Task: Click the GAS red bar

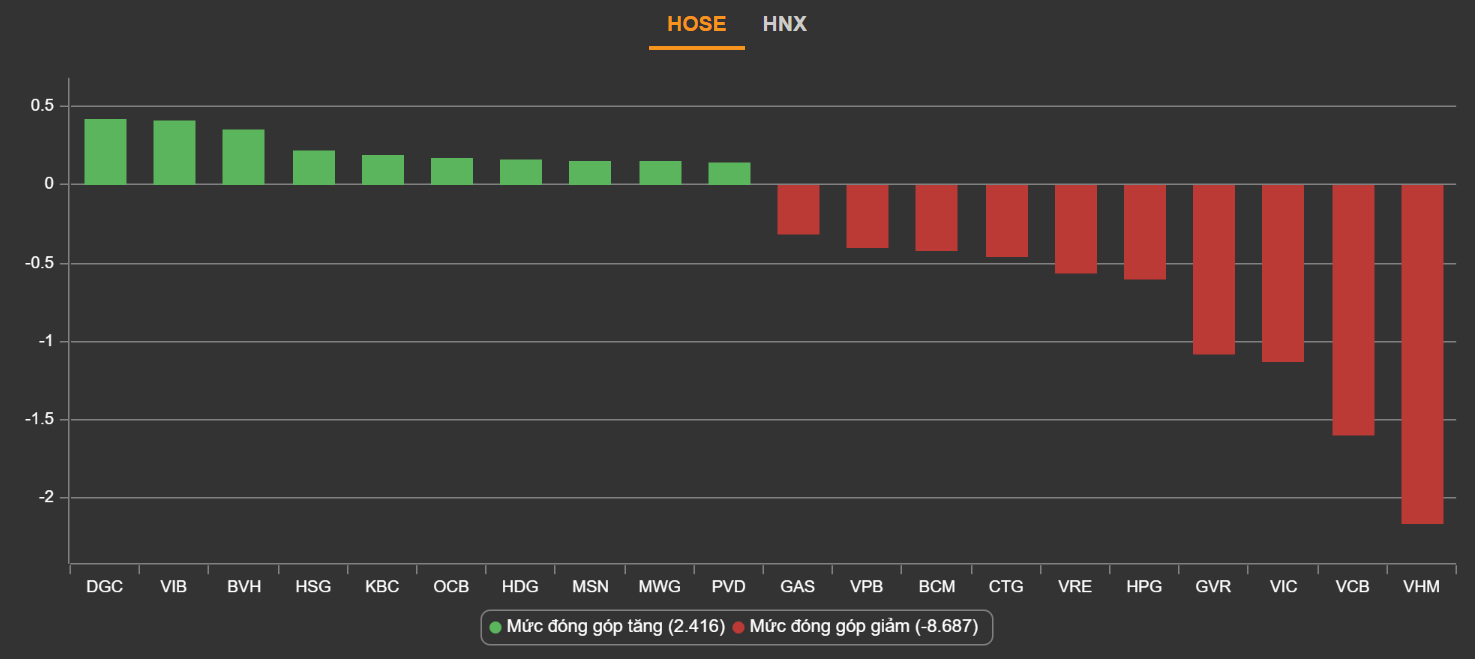Action: (798, 209)
